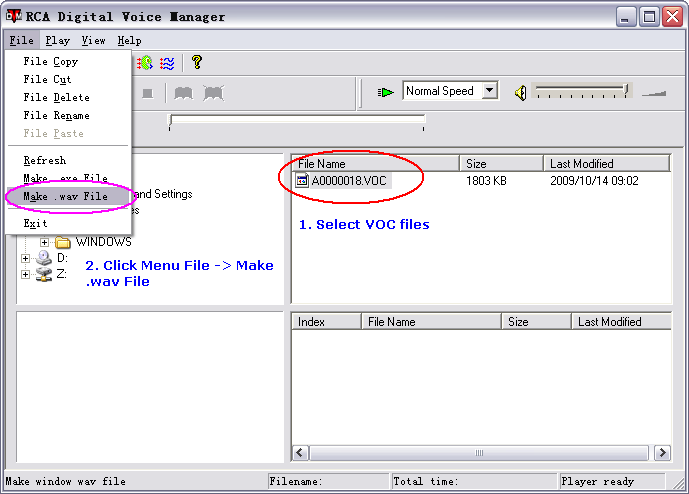The image size is (689, 494).
Task: Choose File Cut from the menu
Action: 69,80
